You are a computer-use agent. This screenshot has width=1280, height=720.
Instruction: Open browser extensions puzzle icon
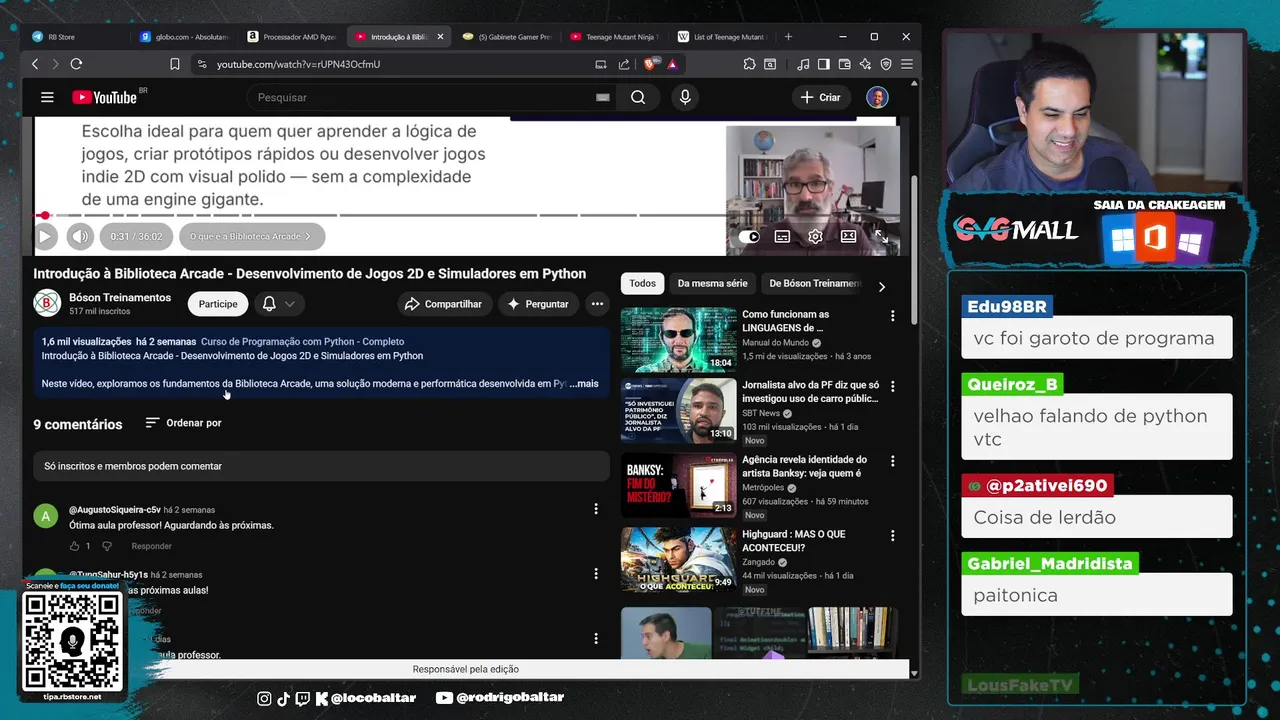(x=750, y=64)
